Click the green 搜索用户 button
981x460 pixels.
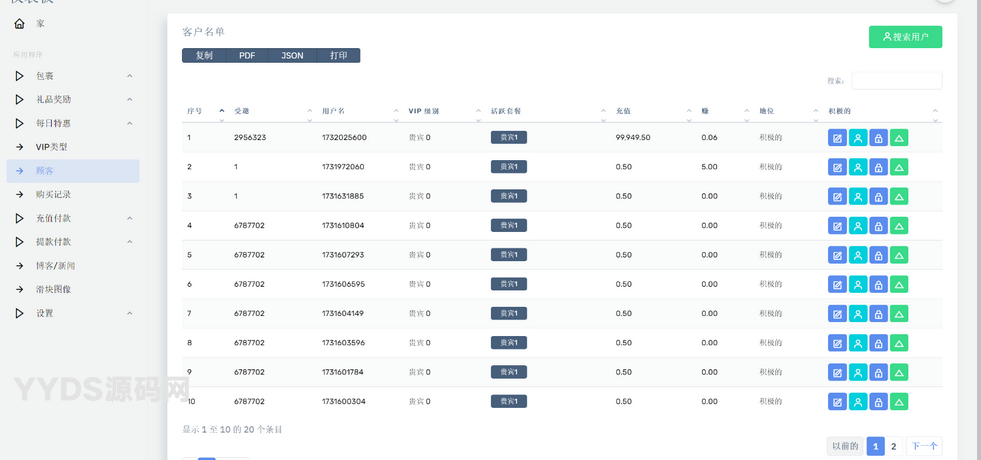pos(905,37)
